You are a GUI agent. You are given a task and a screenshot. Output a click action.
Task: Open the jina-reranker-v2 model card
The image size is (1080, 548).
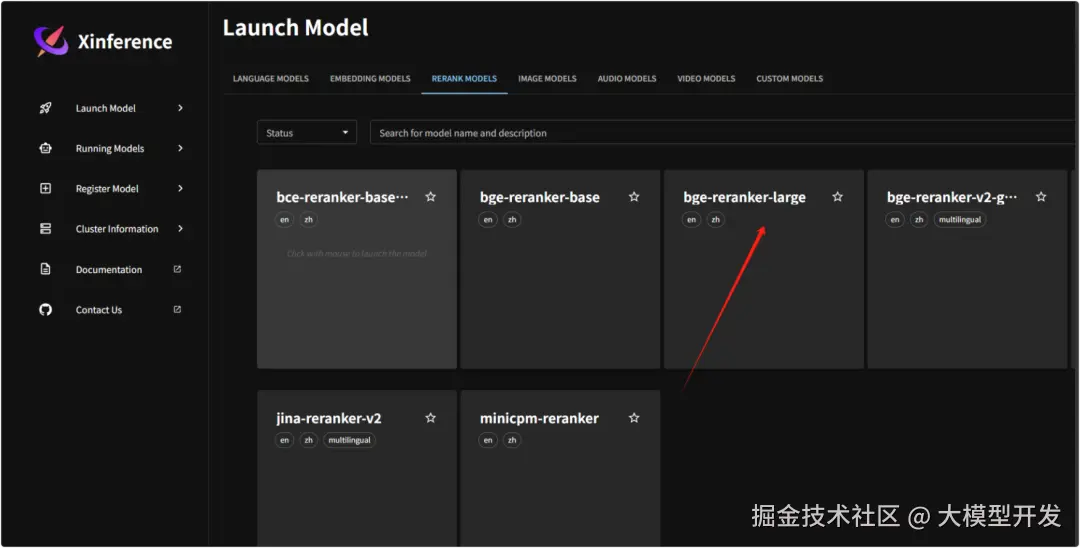pos(357,468)
